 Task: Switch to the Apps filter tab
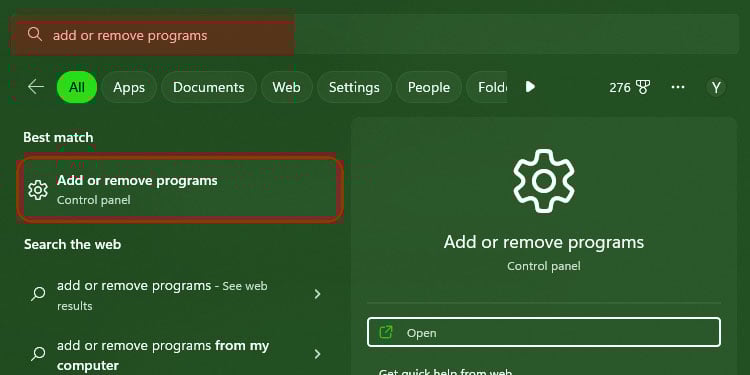click(x=129, y=87)
